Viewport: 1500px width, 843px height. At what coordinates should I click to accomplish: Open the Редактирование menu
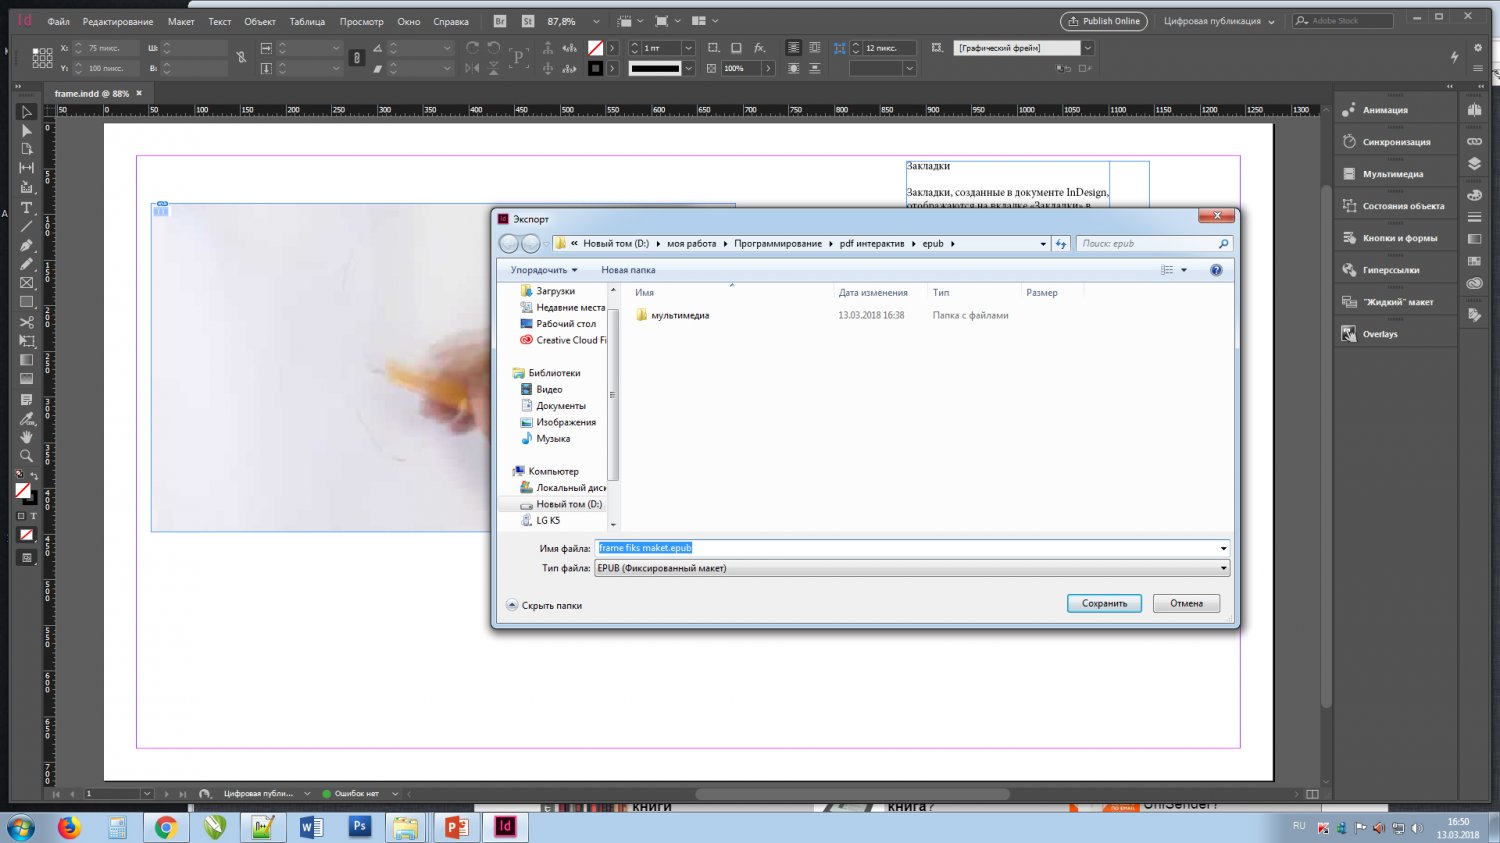point(118,21)
